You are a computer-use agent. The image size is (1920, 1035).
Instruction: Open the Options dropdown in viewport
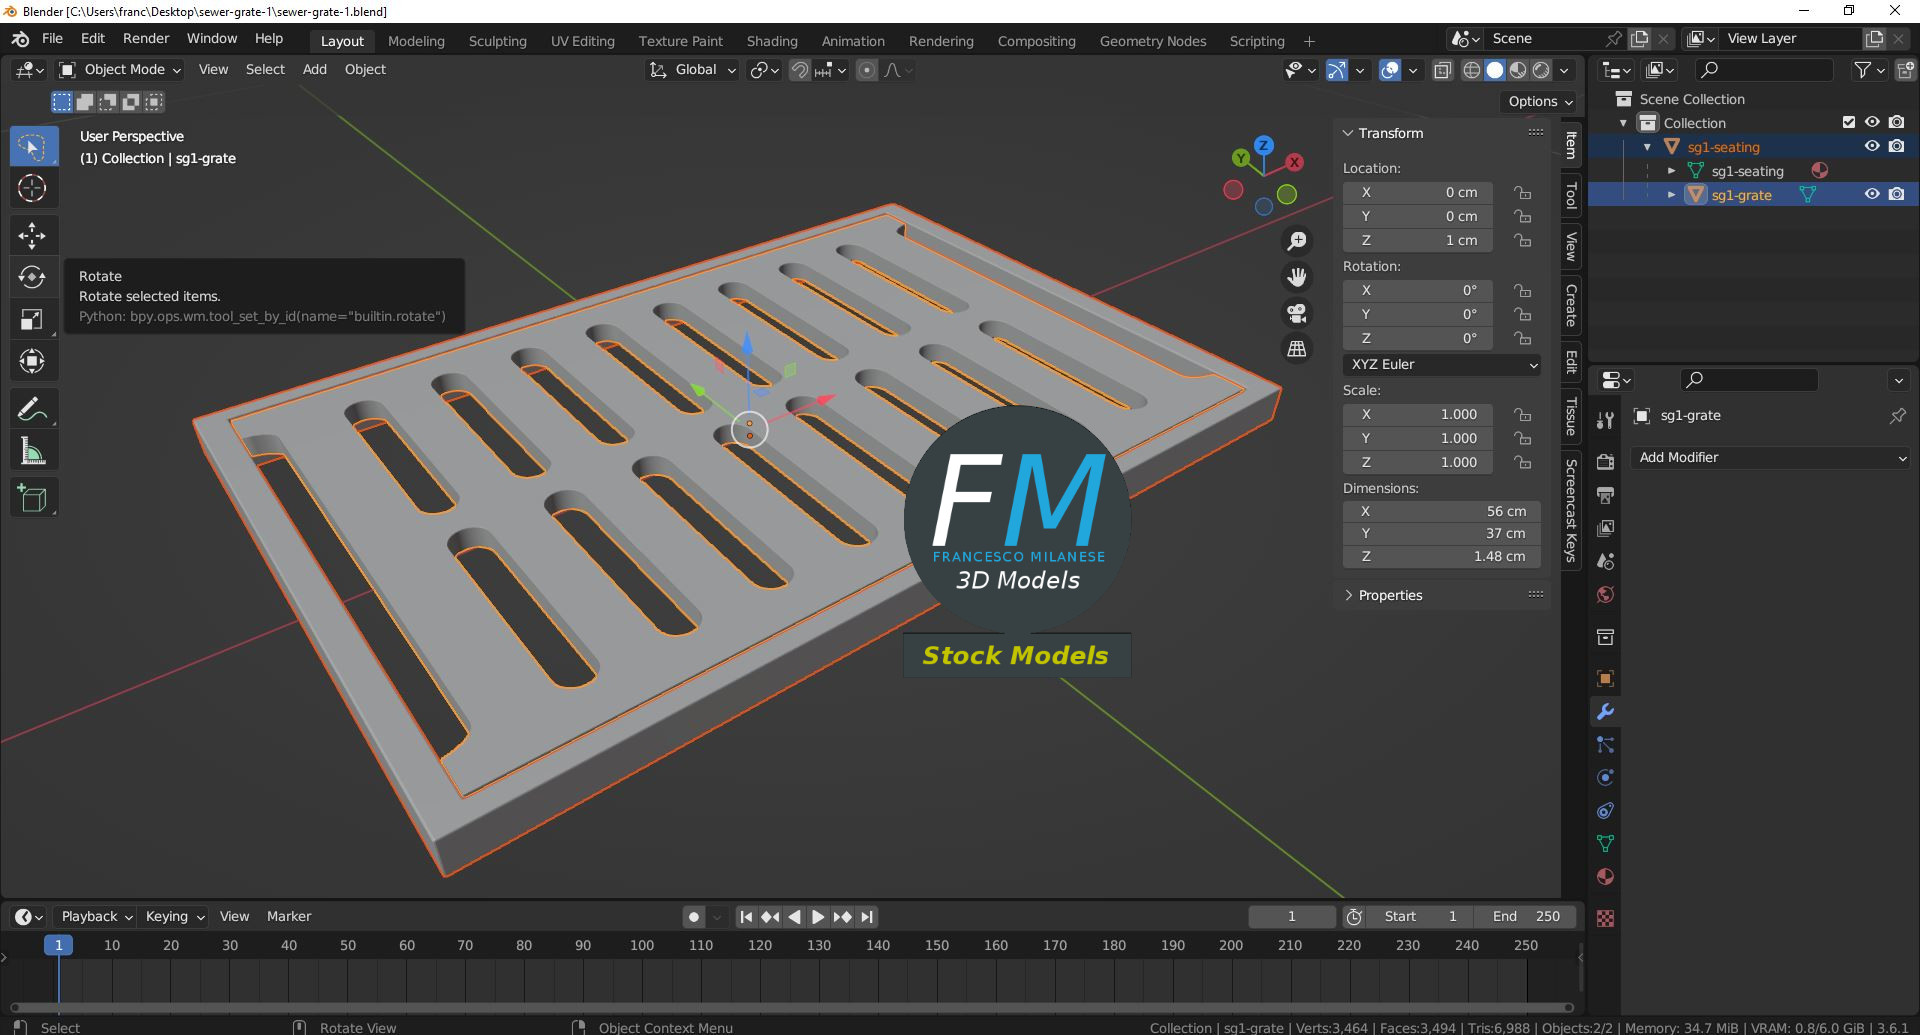click(1540, 102)
